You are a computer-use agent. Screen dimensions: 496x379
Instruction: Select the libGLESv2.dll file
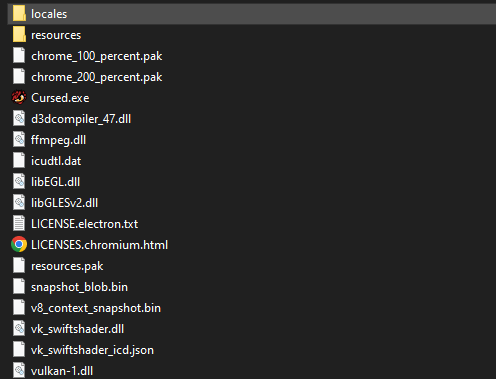point(64,203)
